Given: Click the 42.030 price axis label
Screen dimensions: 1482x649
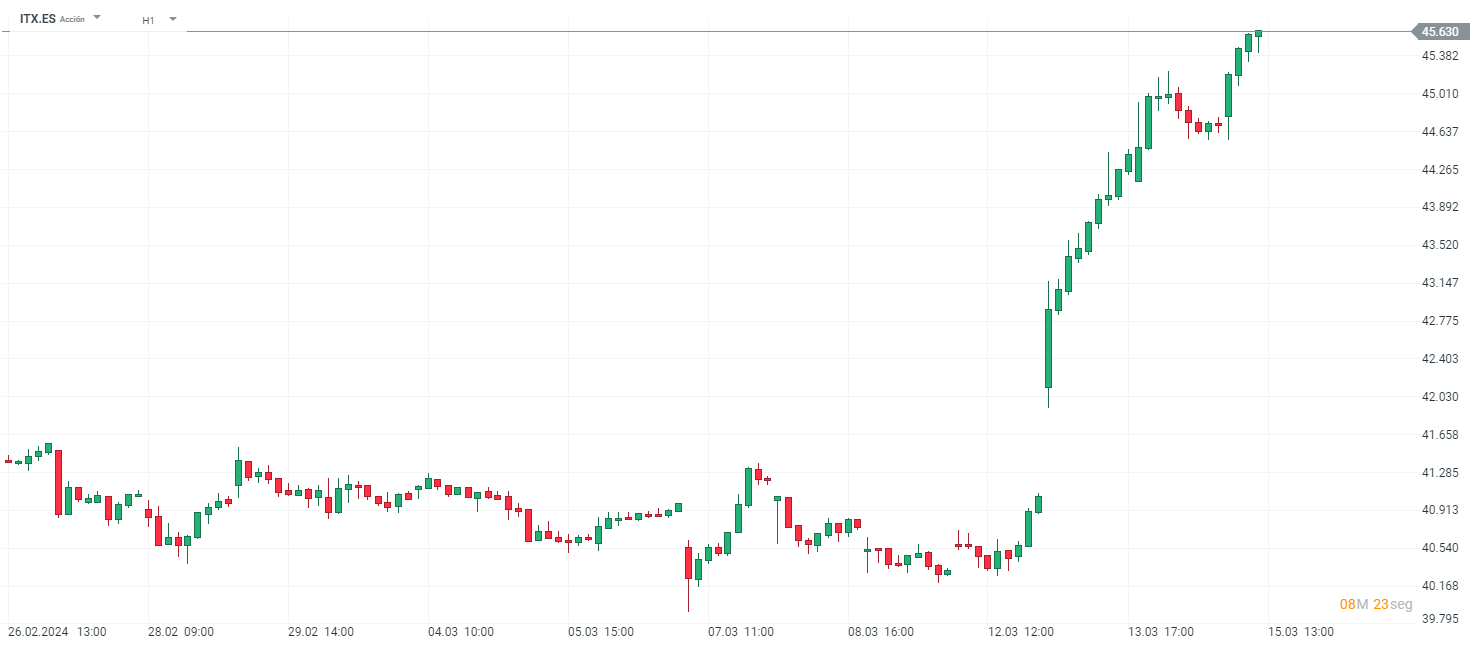Looking at the screenshot, I should pos(1439,397).
